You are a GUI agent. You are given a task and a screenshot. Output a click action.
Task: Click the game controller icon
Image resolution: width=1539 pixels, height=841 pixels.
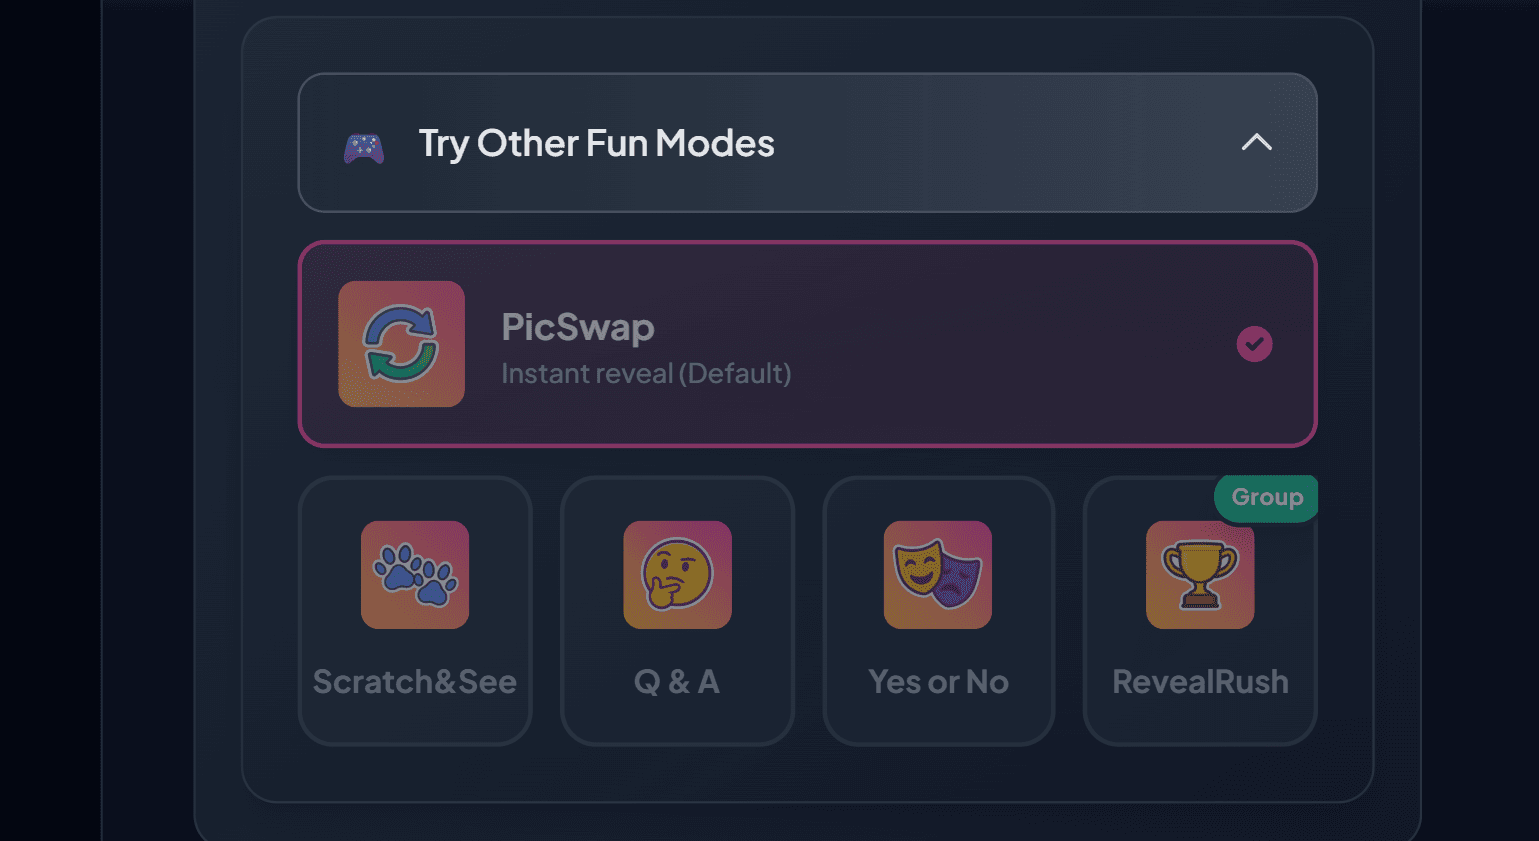pos(364,148)
